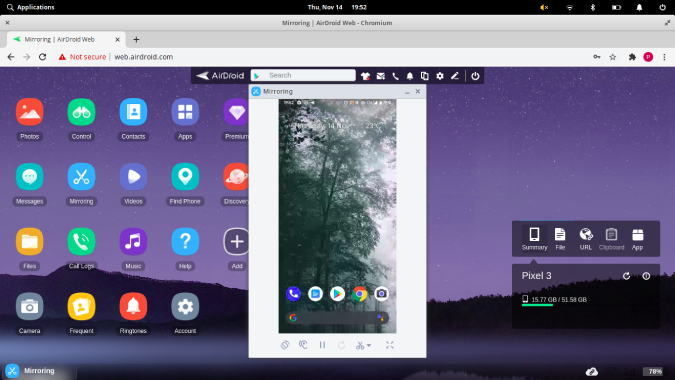Open the Frequent contacts icon
The image size is (675, 380).
(81, 306)
